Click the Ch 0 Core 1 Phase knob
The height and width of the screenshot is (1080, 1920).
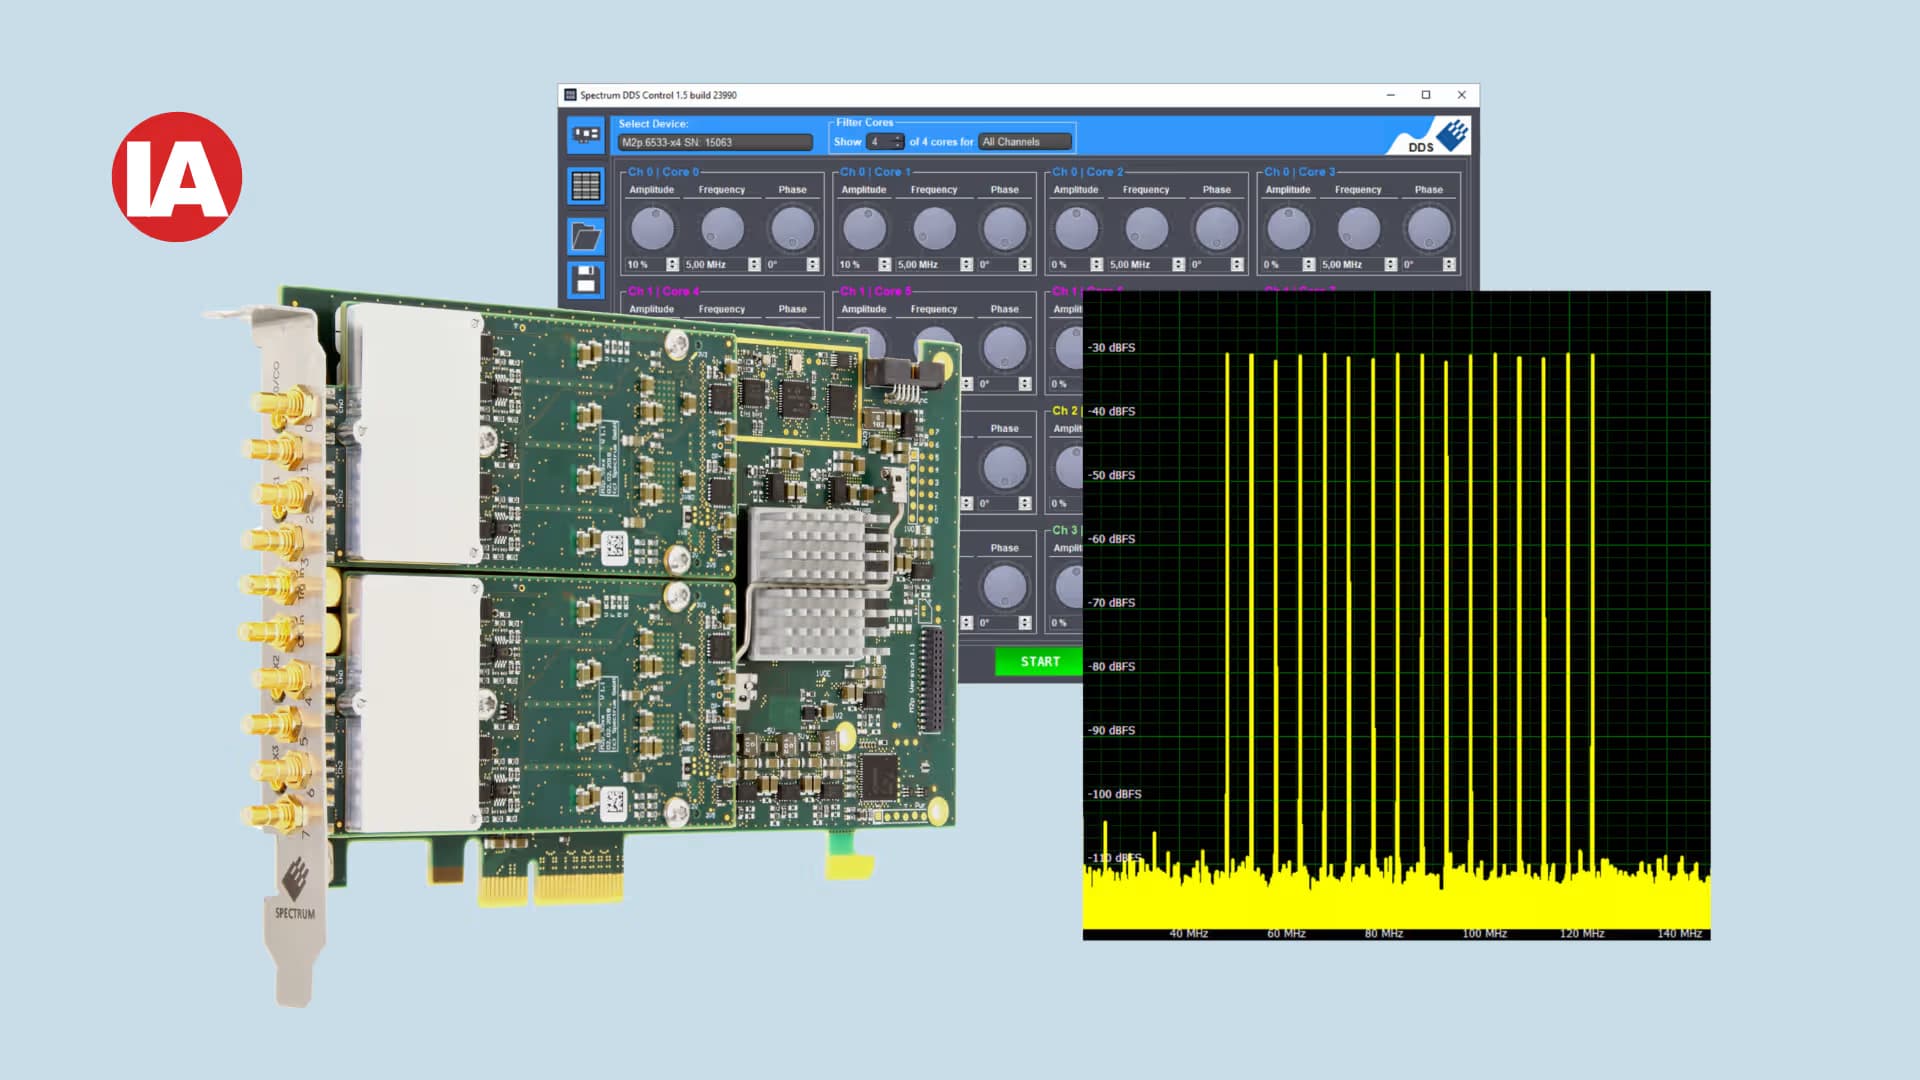pos(1005,229)
